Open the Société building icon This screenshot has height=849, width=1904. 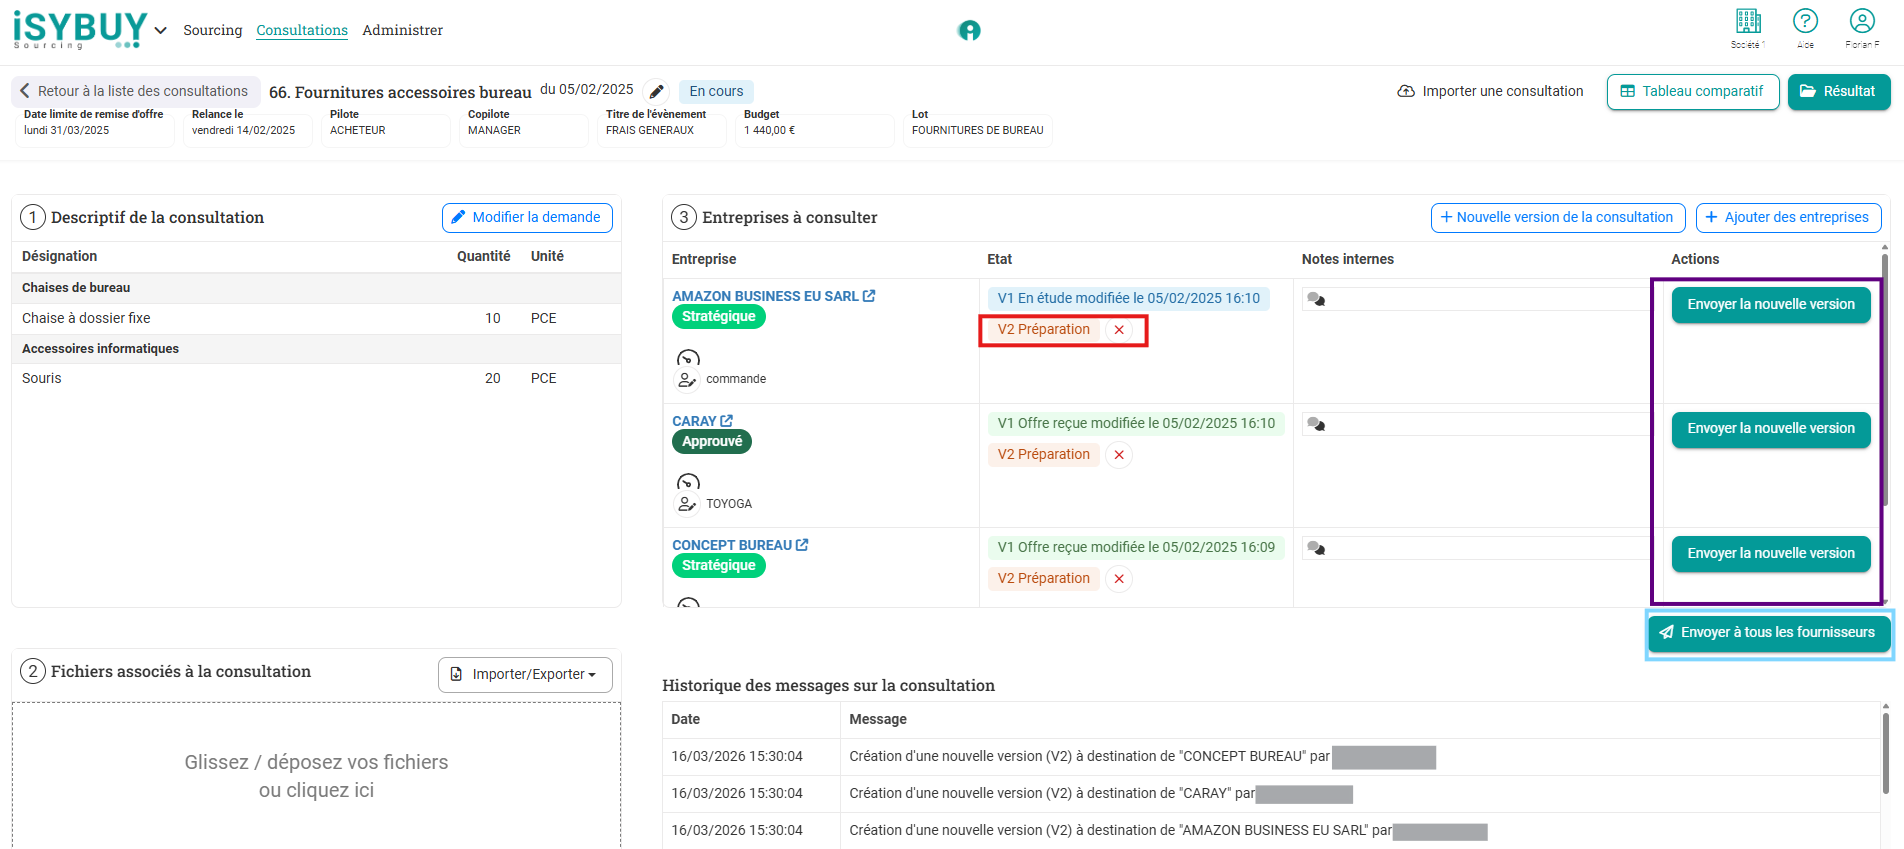pos(1748,21)
